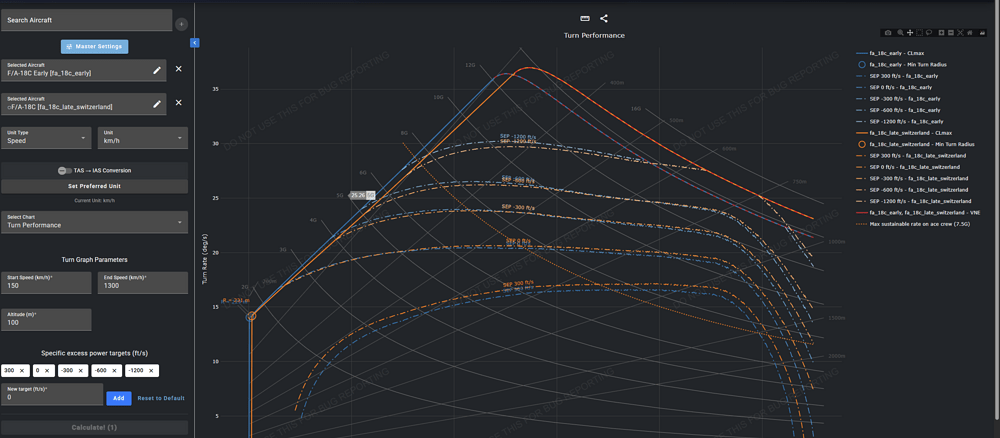Focus the Altitude (m) input field

[46, 319]
